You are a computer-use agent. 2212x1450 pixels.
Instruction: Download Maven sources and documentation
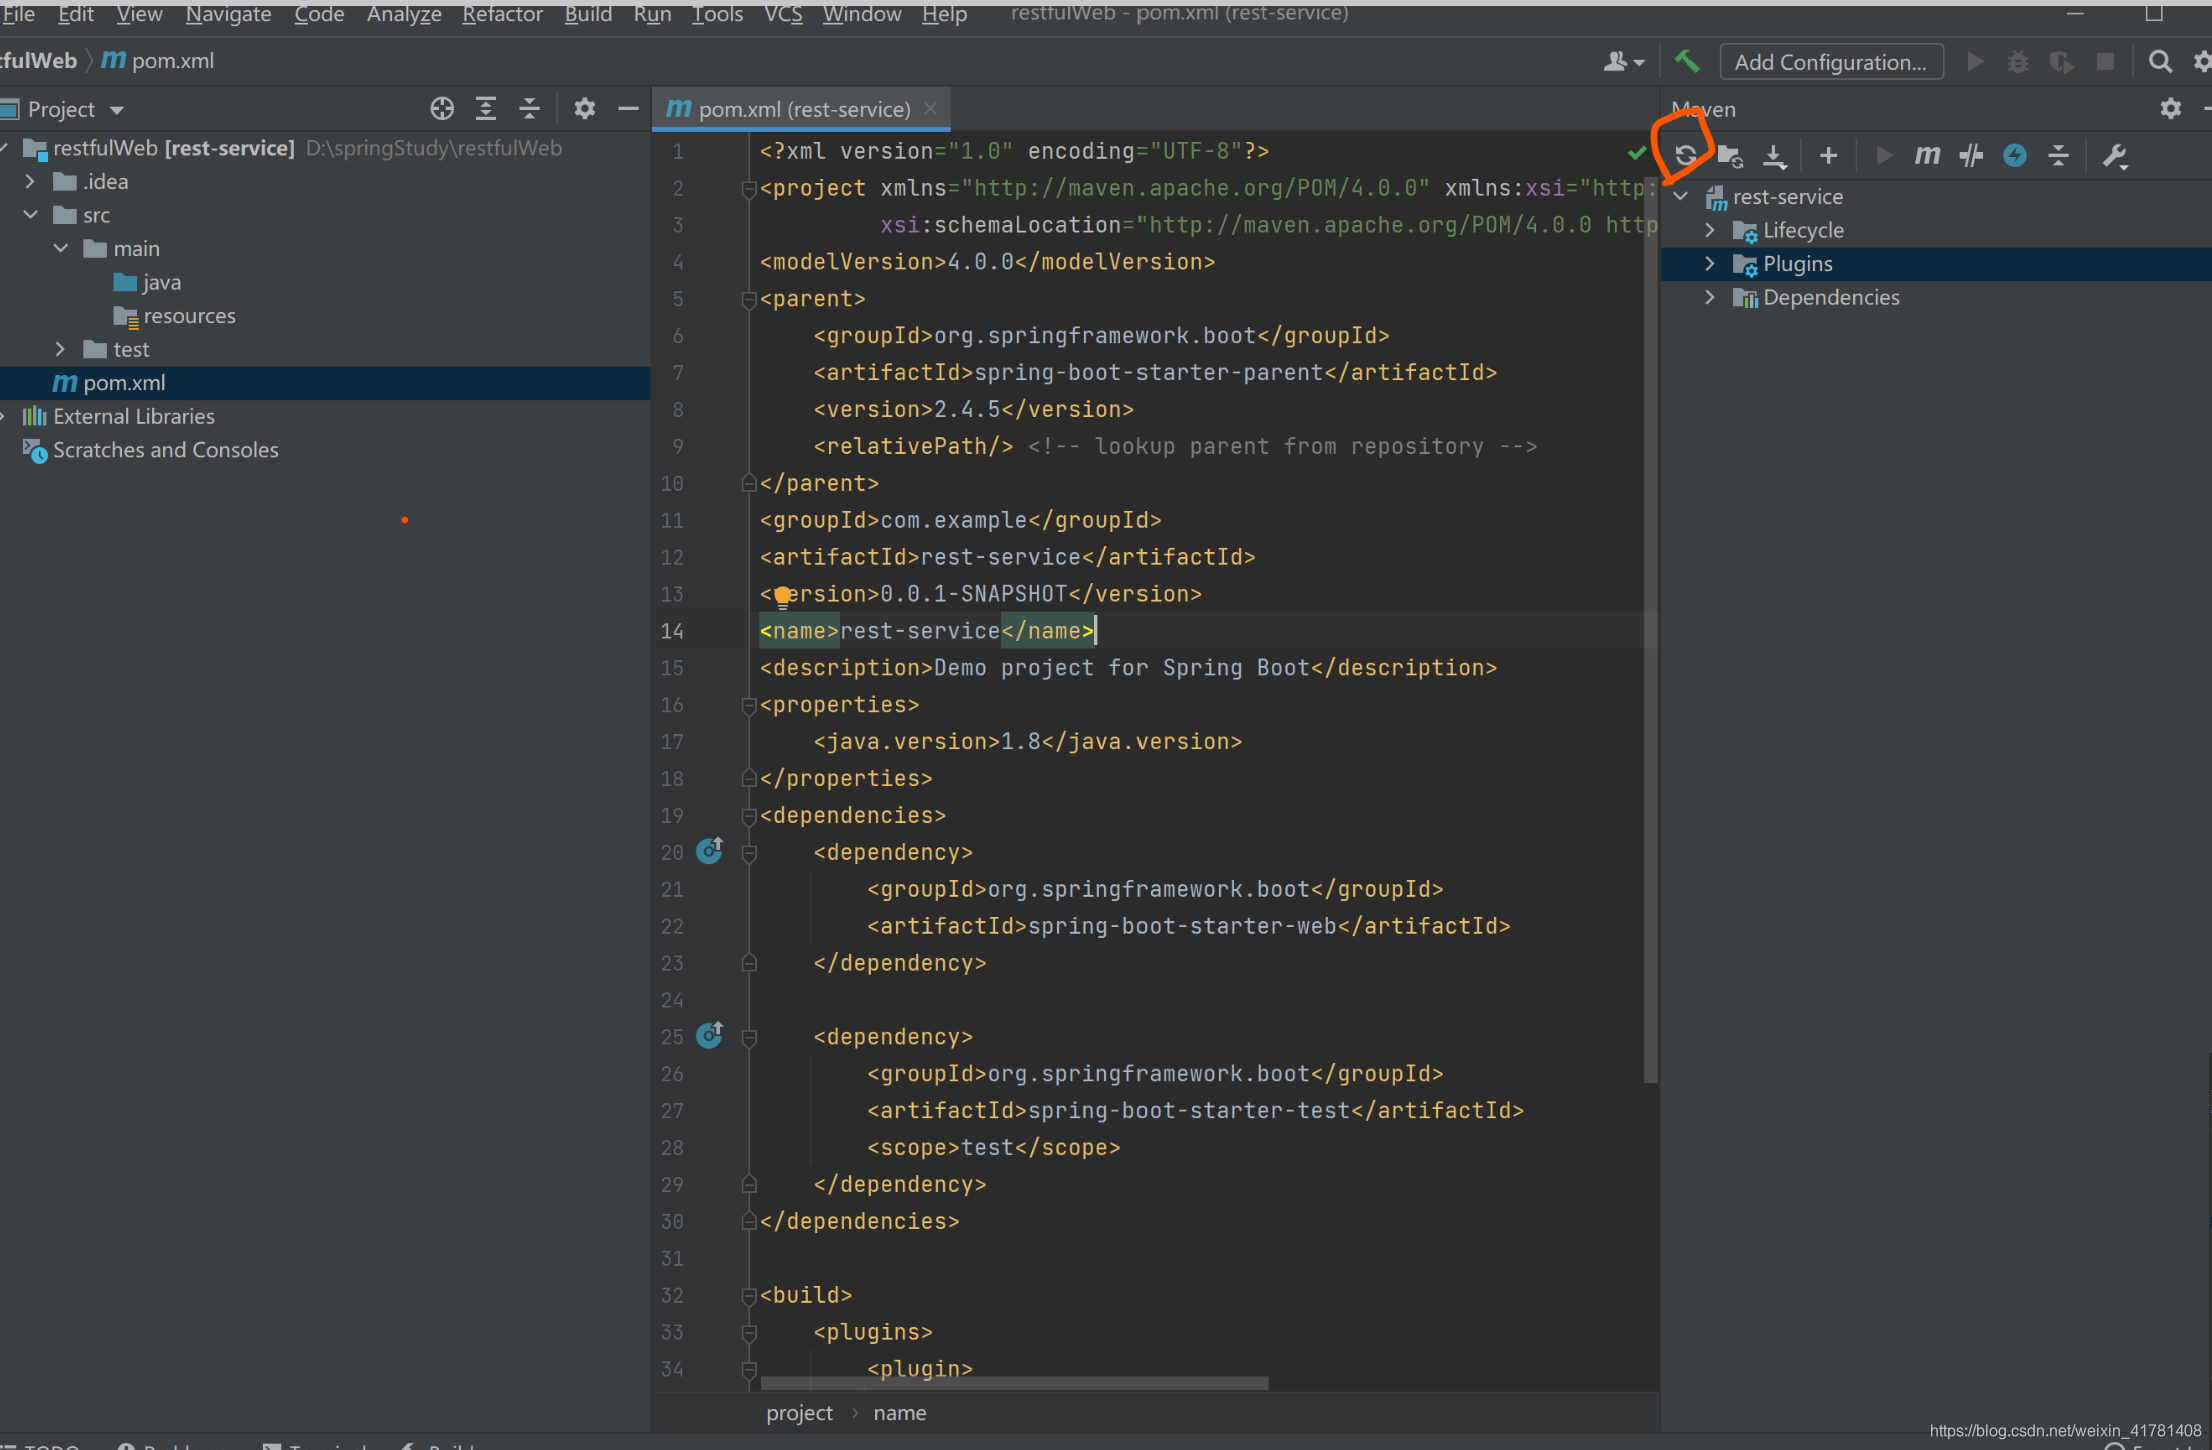click(1774, 155)
